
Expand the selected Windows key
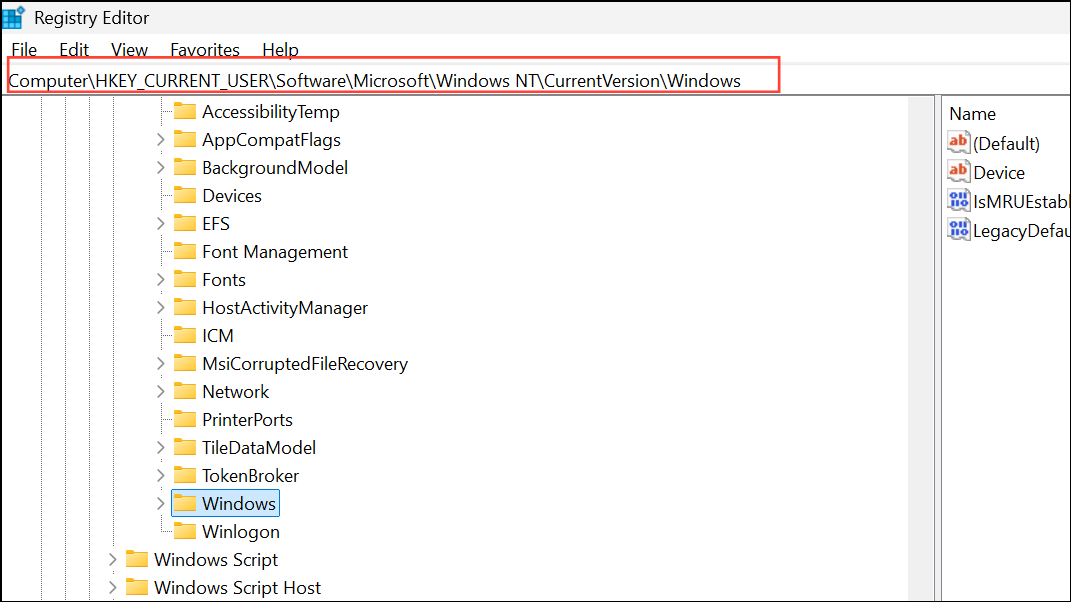point(161,504)
